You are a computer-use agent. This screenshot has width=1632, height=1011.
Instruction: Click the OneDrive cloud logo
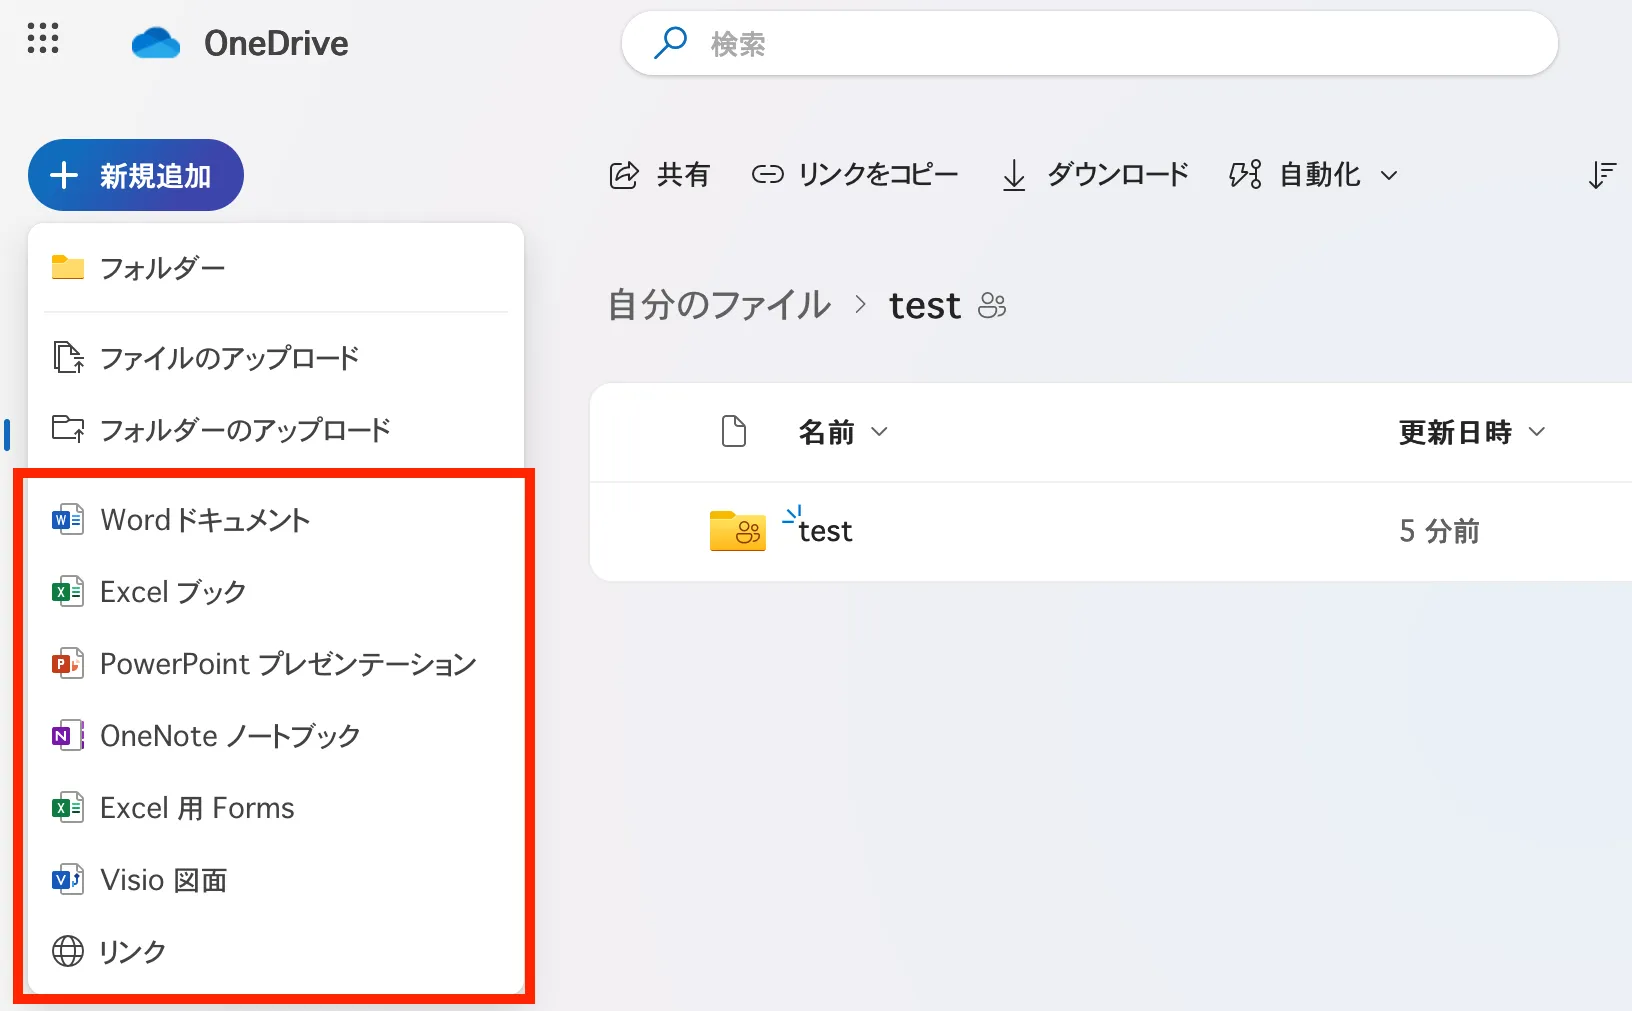point(156,43)
